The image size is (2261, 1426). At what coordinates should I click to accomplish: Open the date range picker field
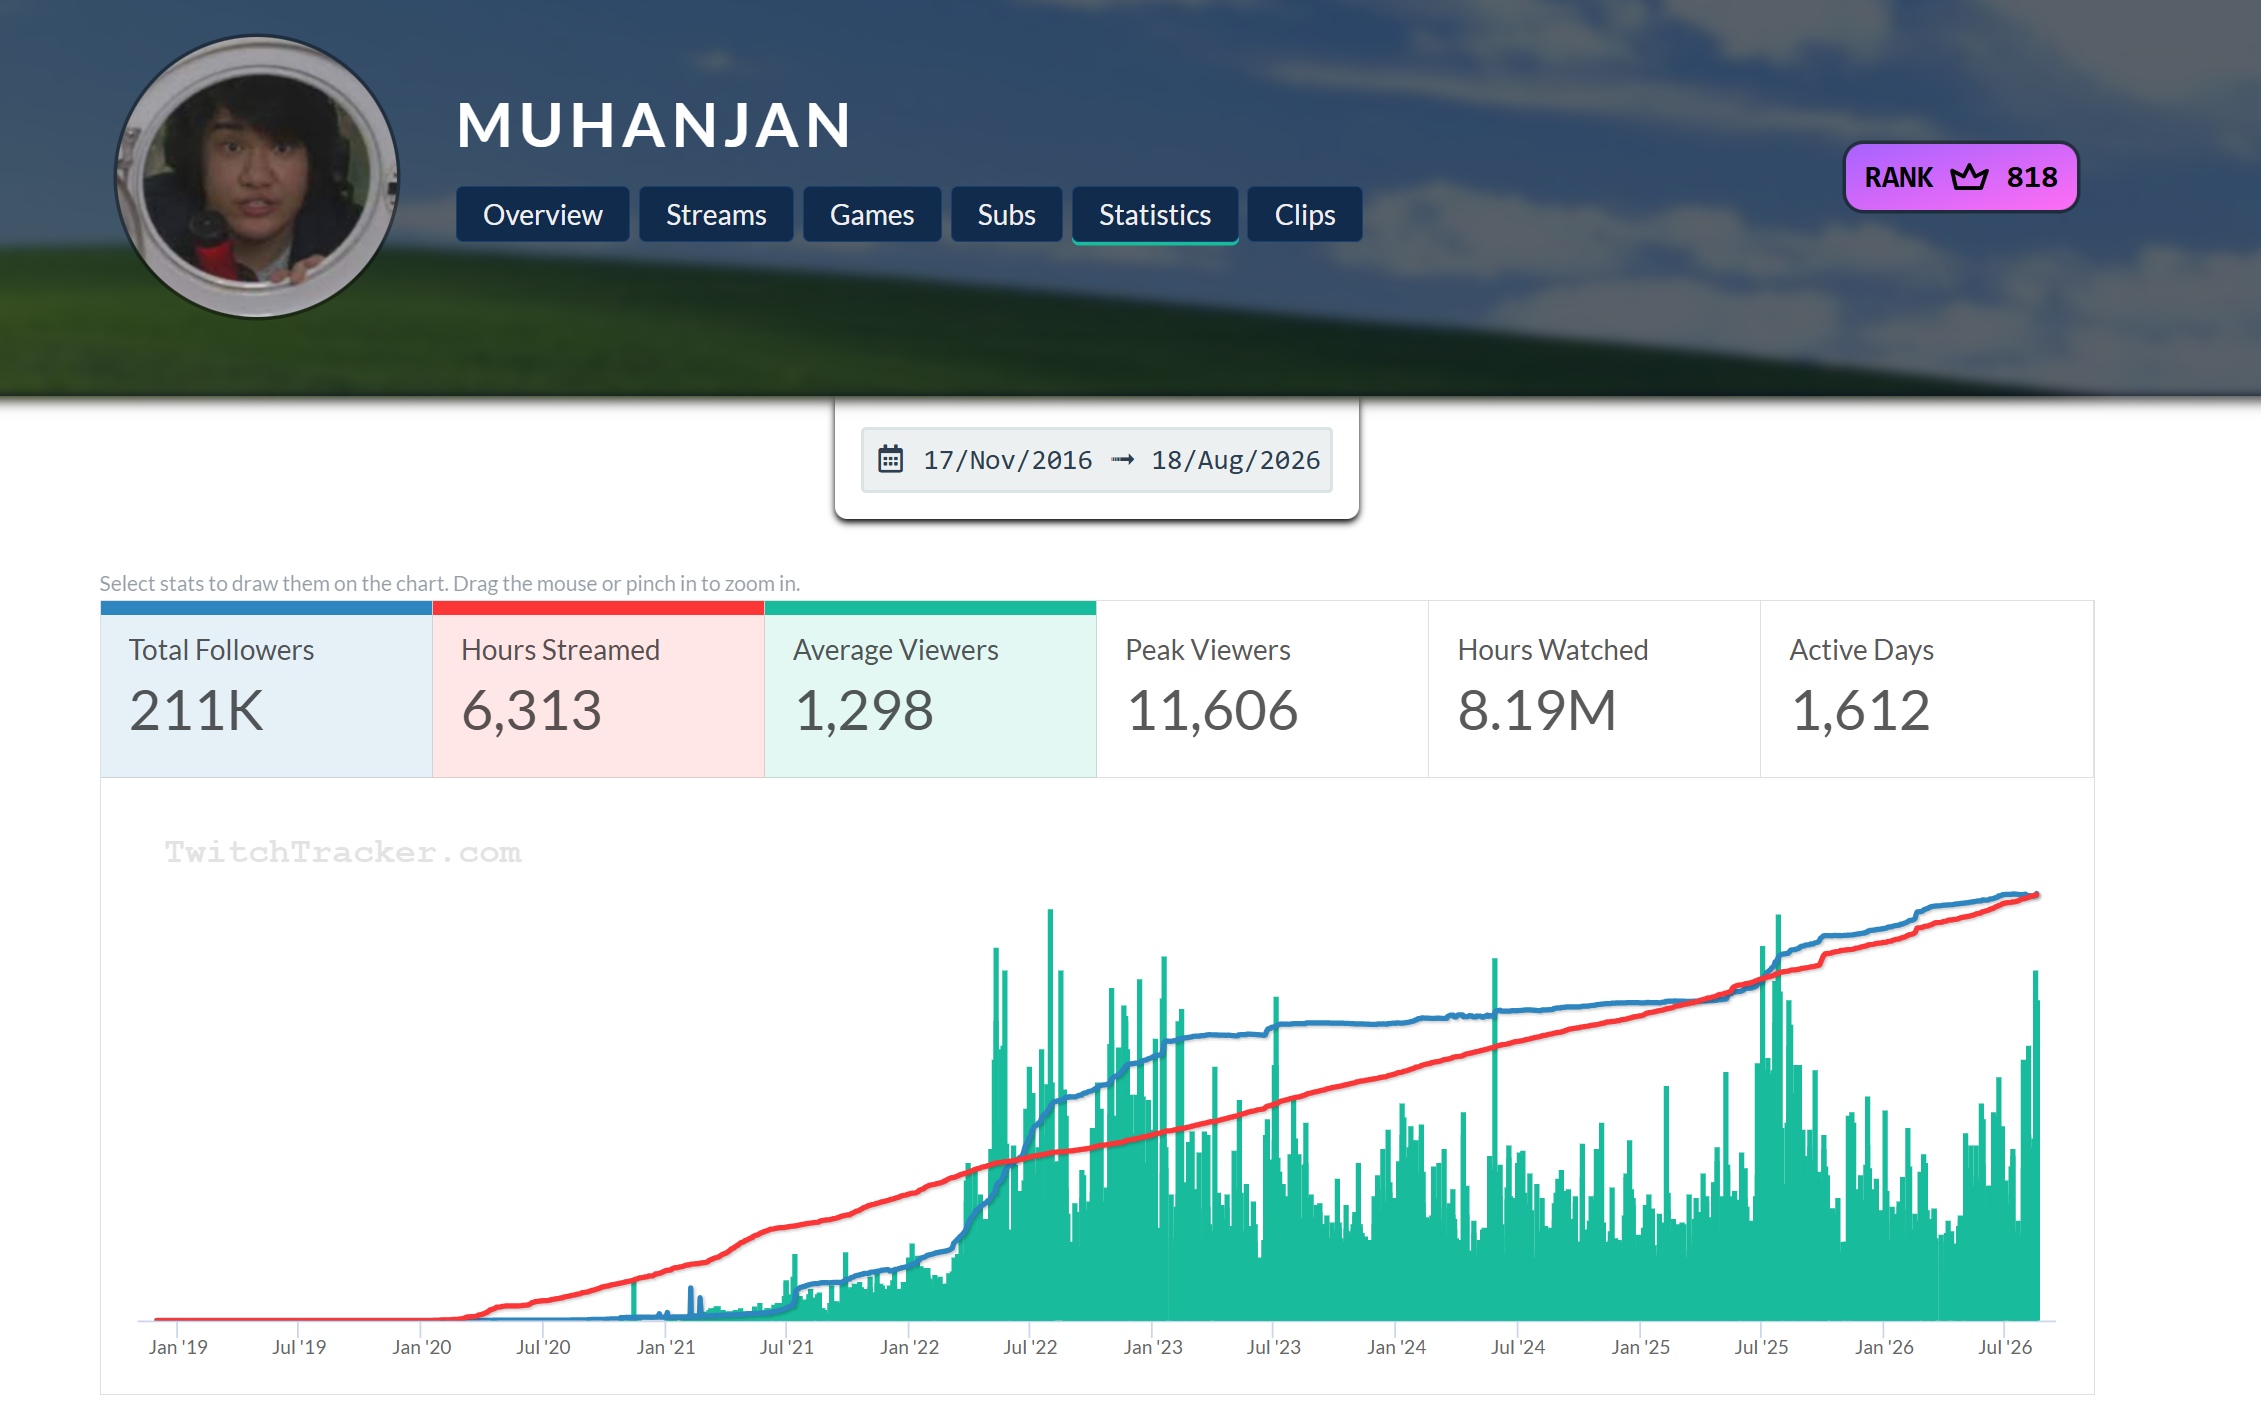[x=1097, y=460]
